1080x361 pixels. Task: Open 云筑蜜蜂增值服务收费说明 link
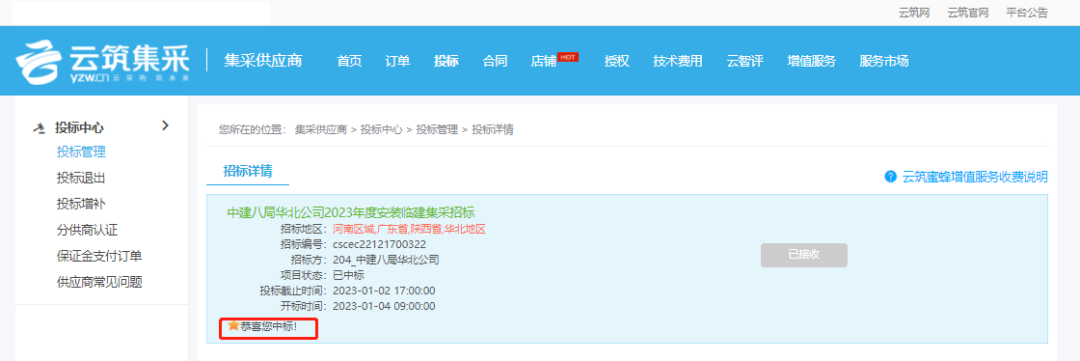975,176
